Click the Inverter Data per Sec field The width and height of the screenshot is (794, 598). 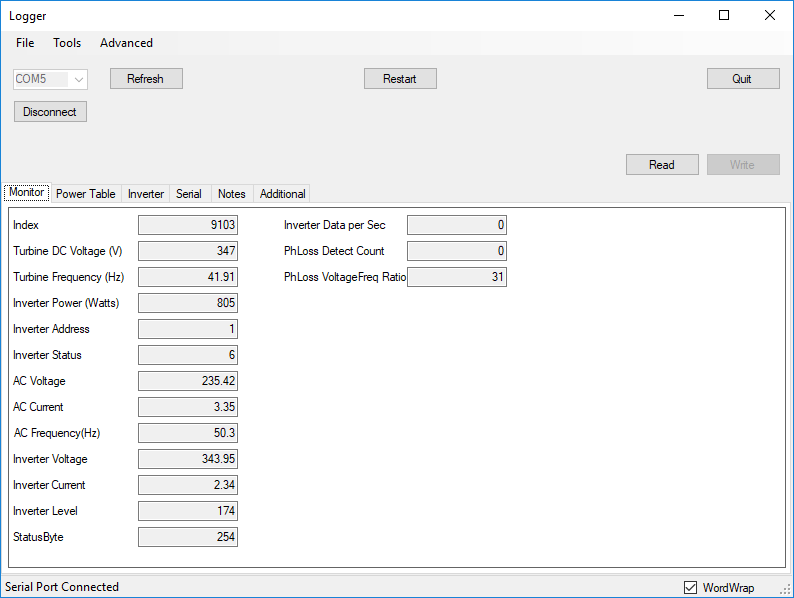click(x=457, y=225)
